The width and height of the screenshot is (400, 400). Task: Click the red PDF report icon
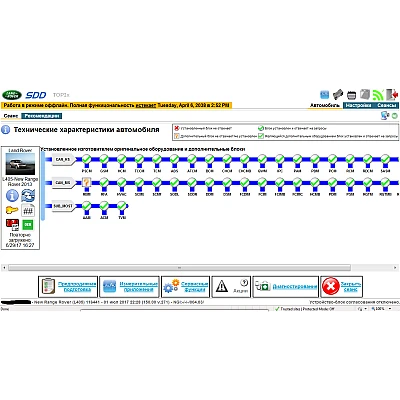[12, 225]
